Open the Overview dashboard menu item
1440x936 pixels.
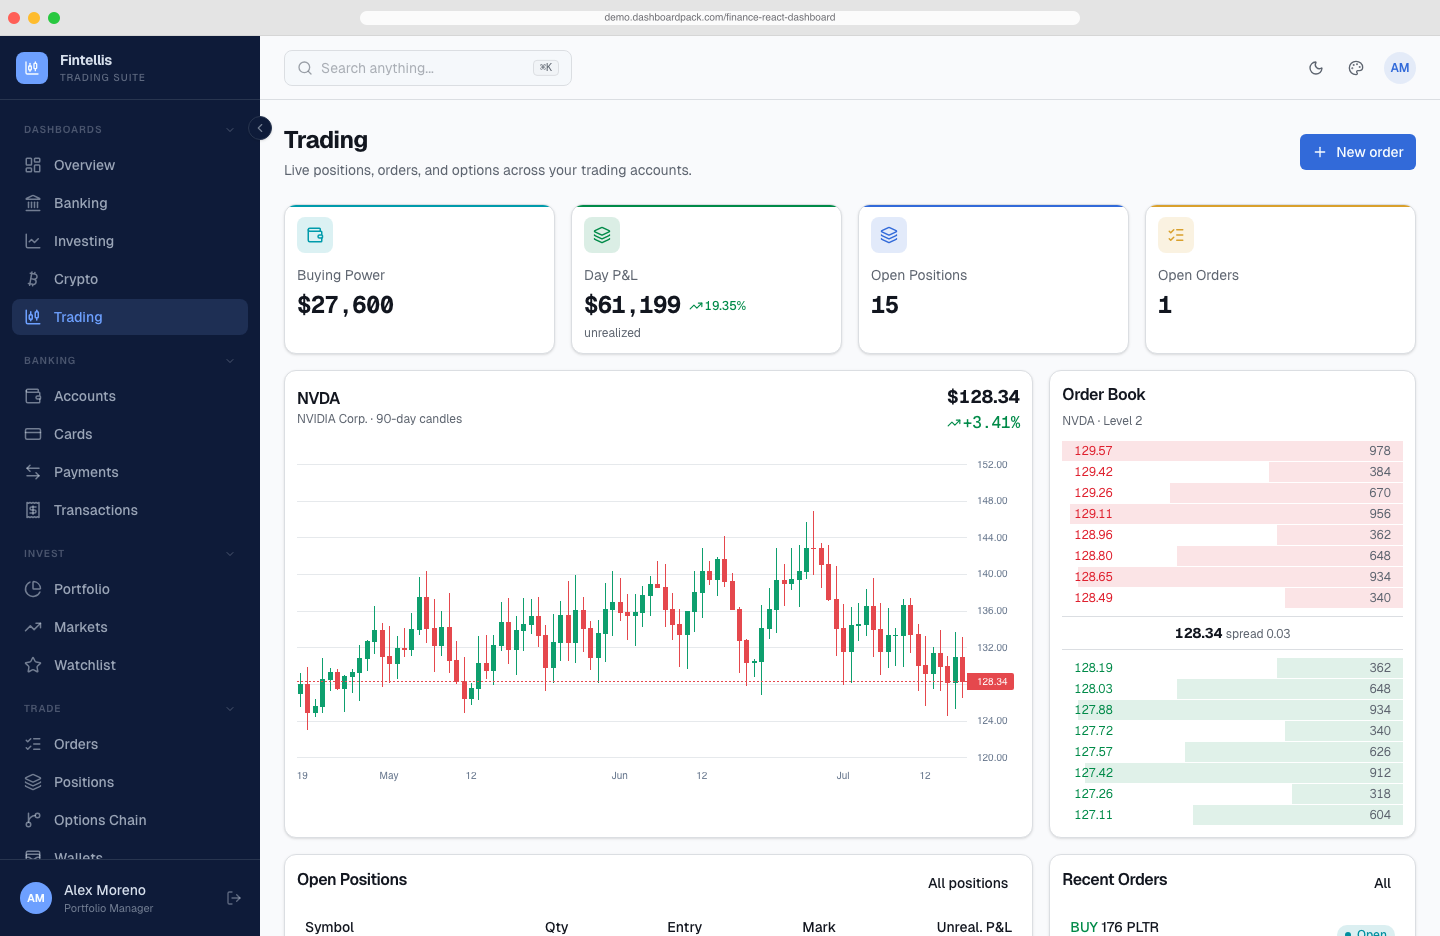click(130, 165)
